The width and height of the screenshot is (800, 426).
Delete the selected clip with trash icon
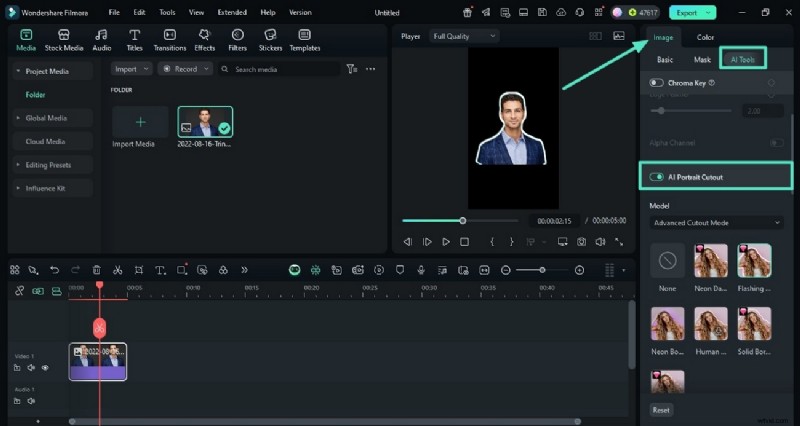tap(96, 270)
